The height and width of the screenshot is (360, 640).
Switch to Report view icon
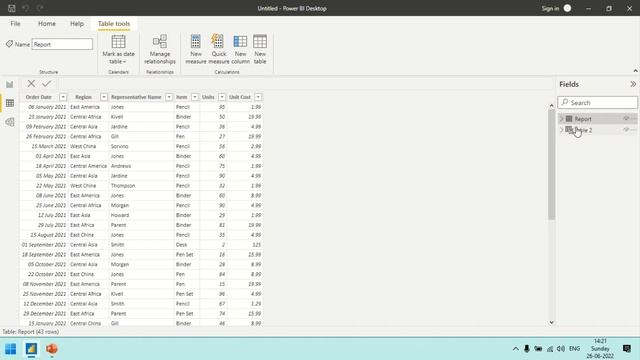[10, 84]
